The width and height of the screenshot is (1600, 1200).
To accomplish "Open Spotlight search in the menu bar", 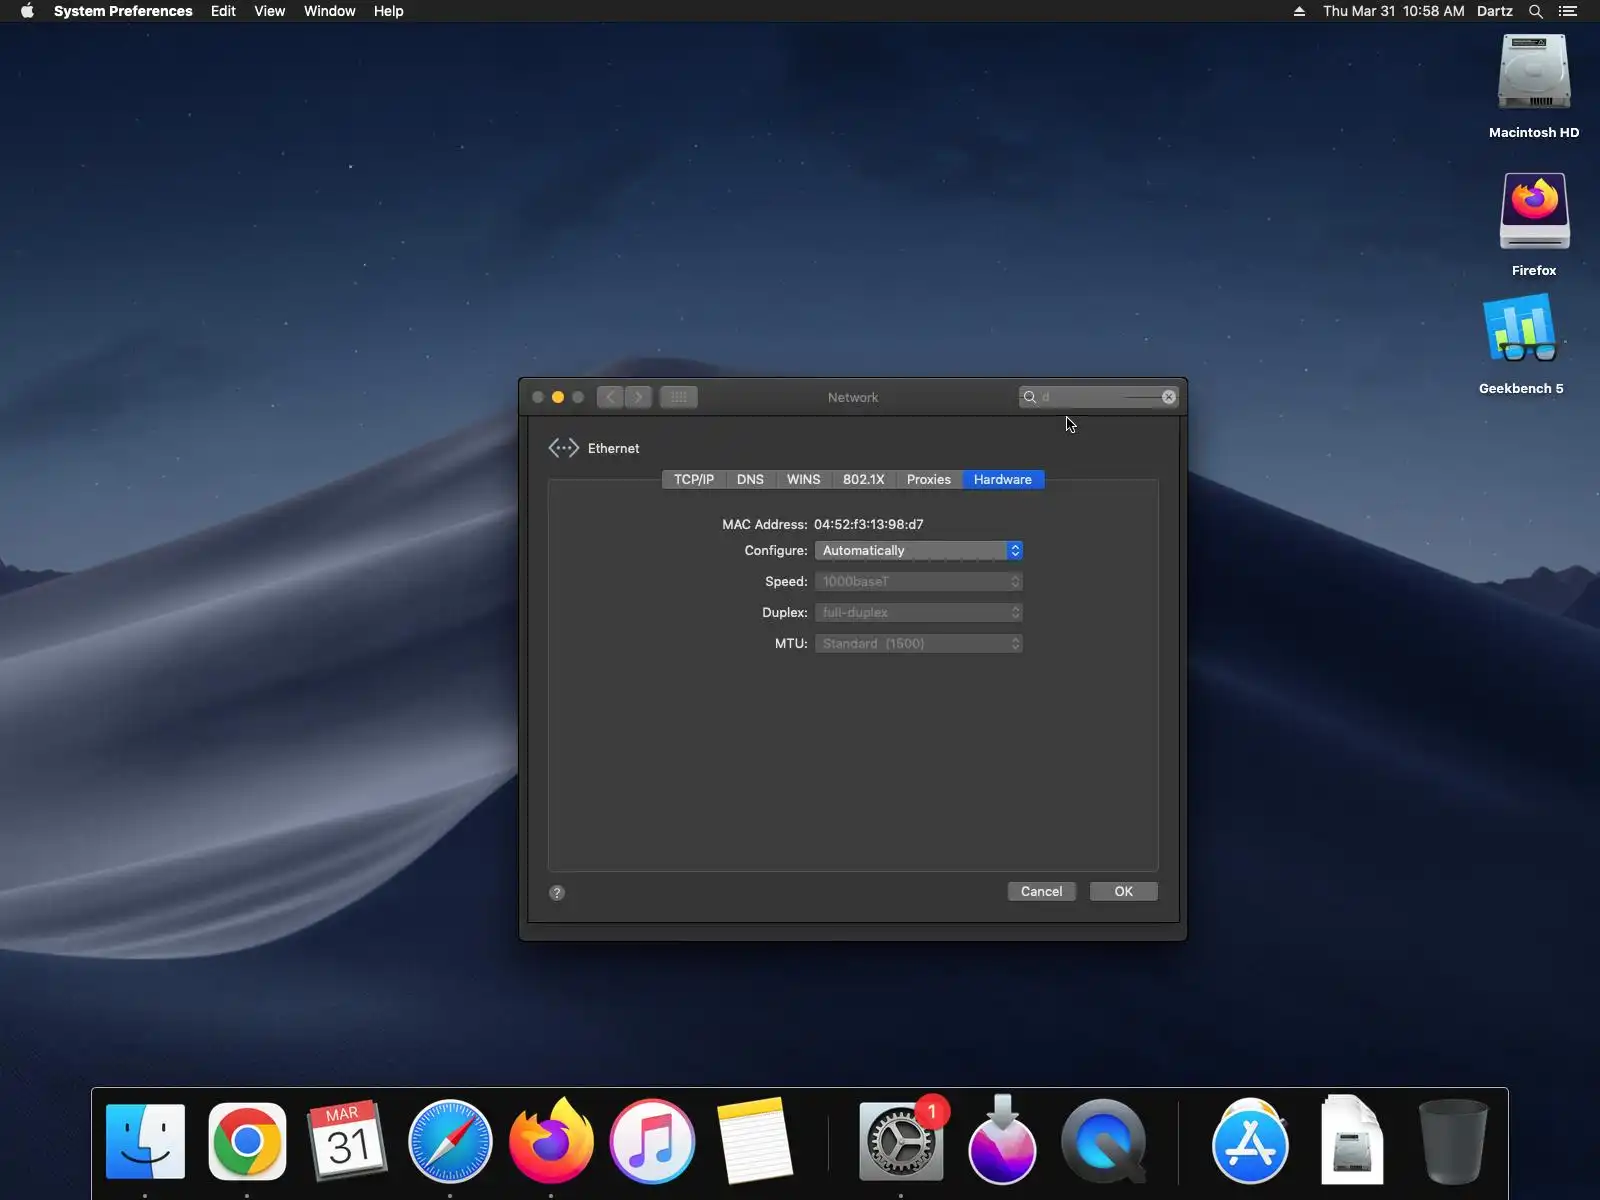I will pos(1536,11).
